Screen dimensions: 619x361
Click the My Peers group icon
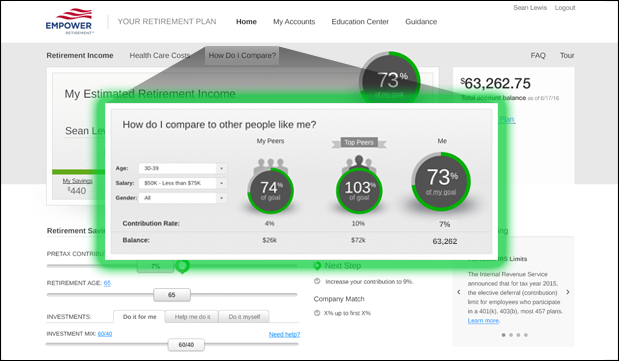point(270,165)
